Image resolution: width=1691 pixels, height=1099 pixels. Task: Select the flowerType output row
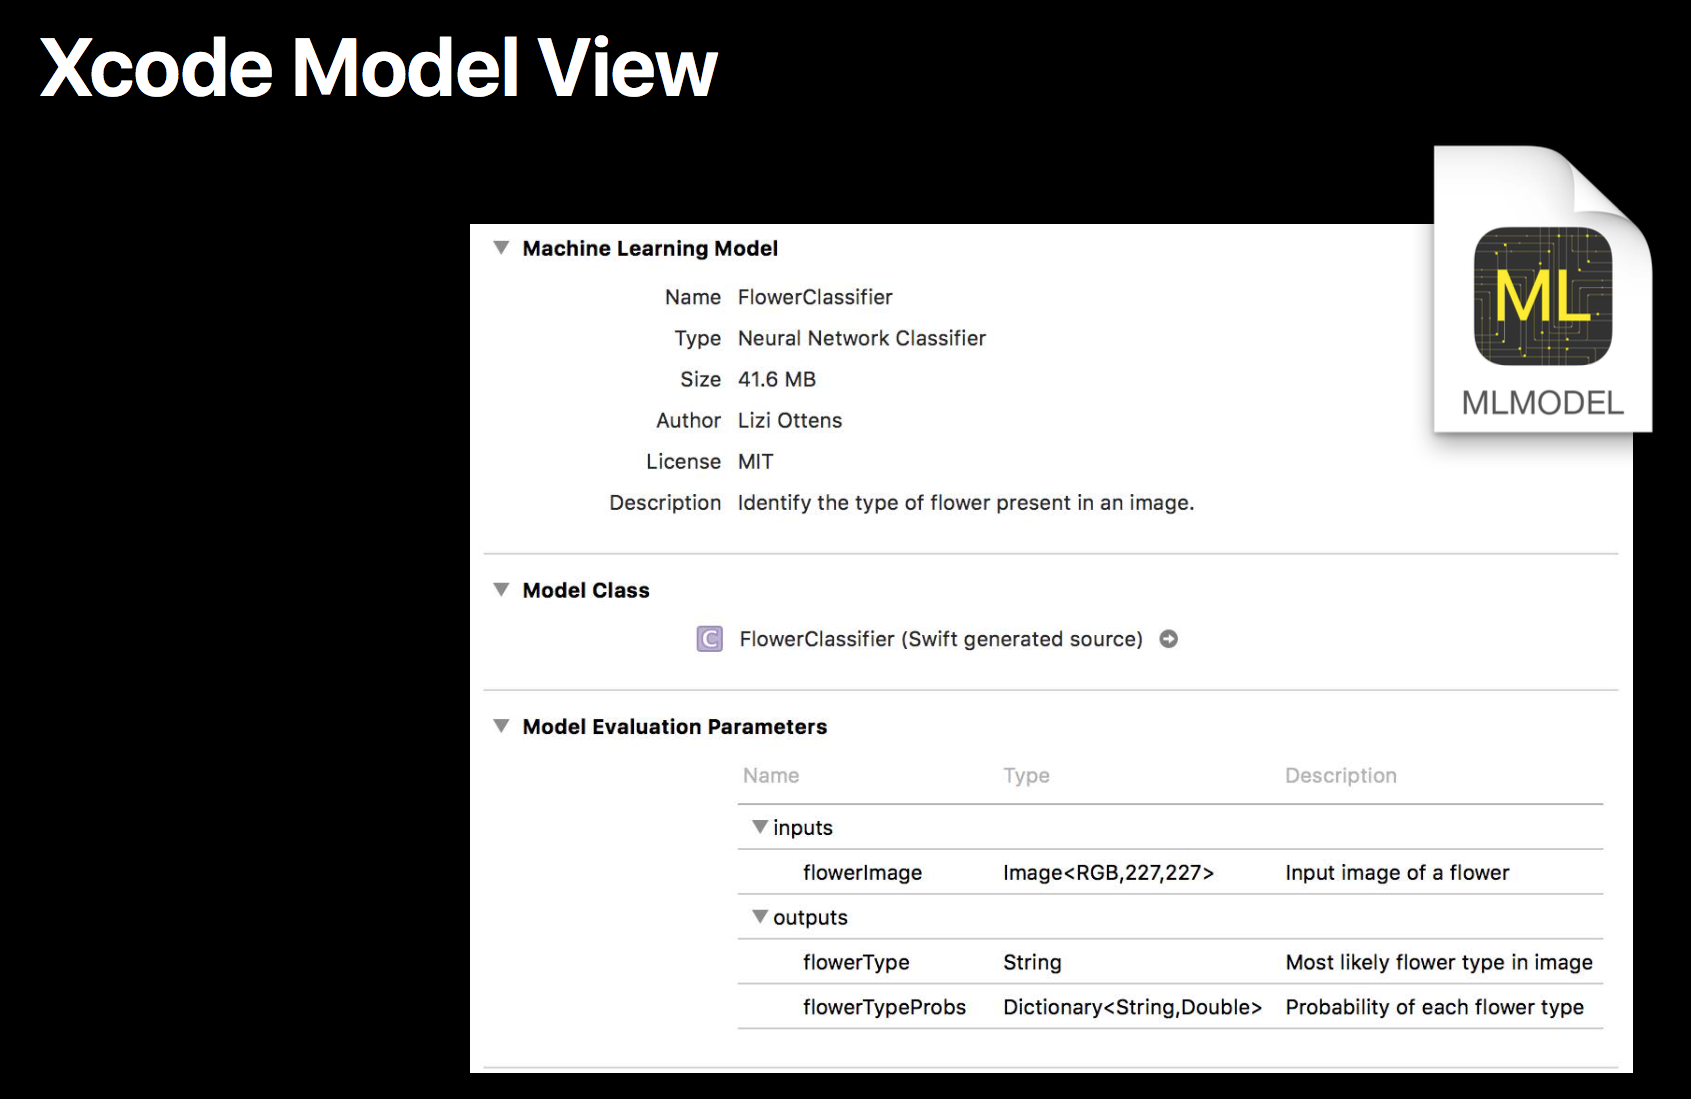pyautogui.click(x=856, y=962)
